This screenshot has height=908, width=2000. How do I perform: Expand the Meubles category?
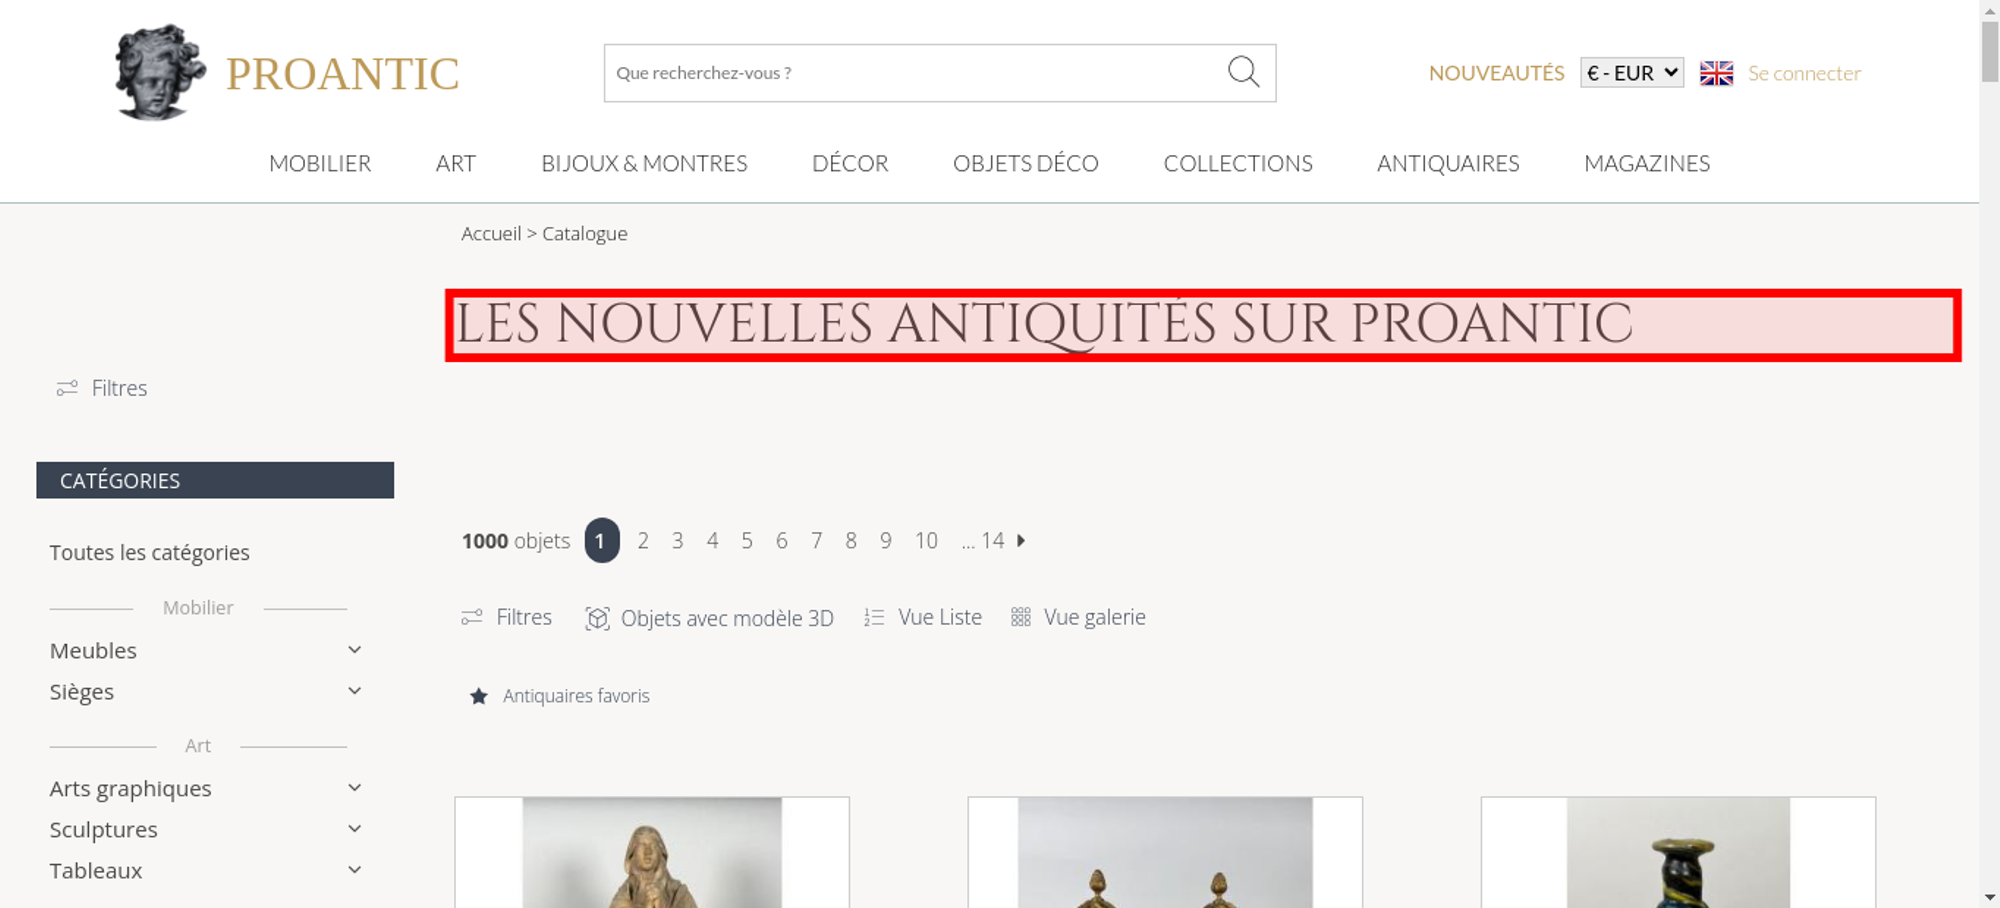pos(354,650)
